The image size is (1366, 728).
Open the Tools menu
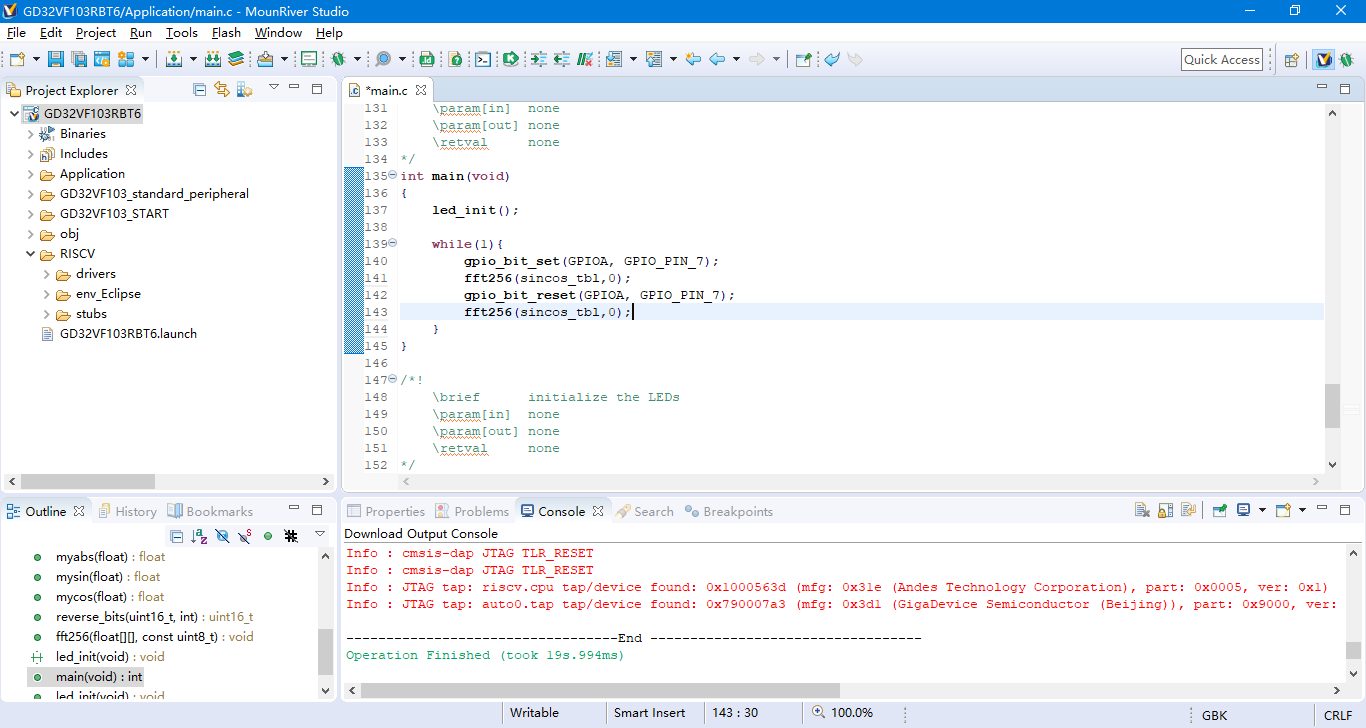182,32
